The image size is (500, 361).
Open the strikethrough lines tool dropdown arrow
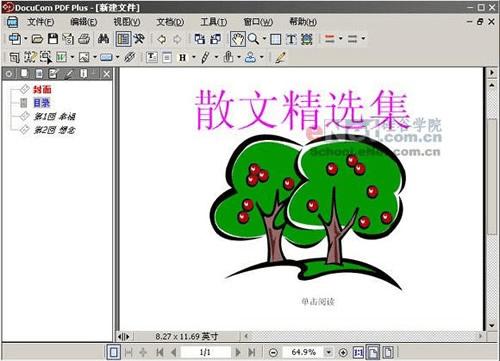pyautogui.click(x=363, y=39)
